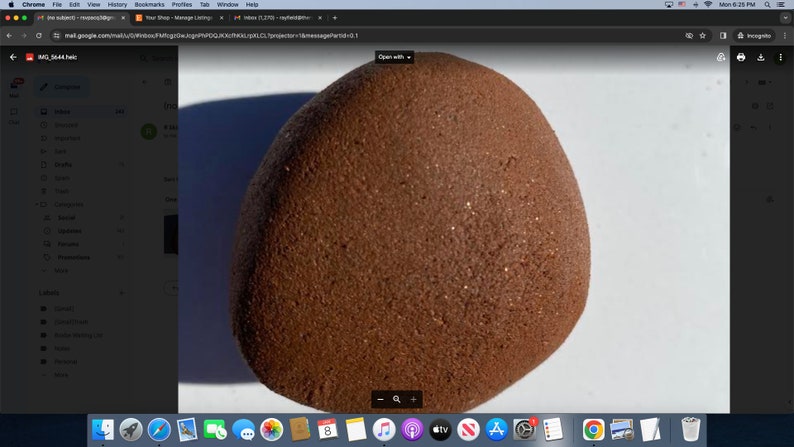Screen dimensions: 794x447
Task: Click the Mon 6:25 PM clock
Action: click(737, 5)
